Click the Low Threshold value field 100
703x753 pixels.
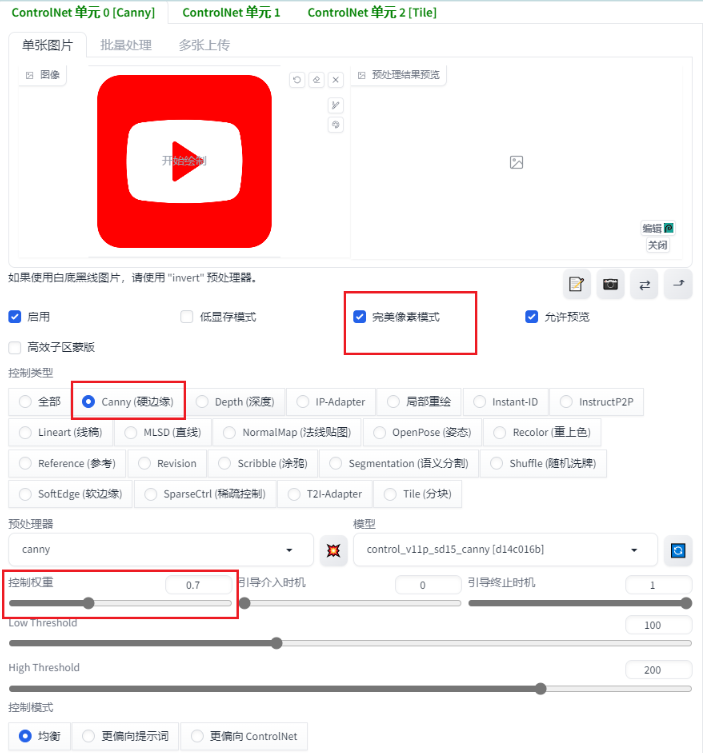pos(658,625)
